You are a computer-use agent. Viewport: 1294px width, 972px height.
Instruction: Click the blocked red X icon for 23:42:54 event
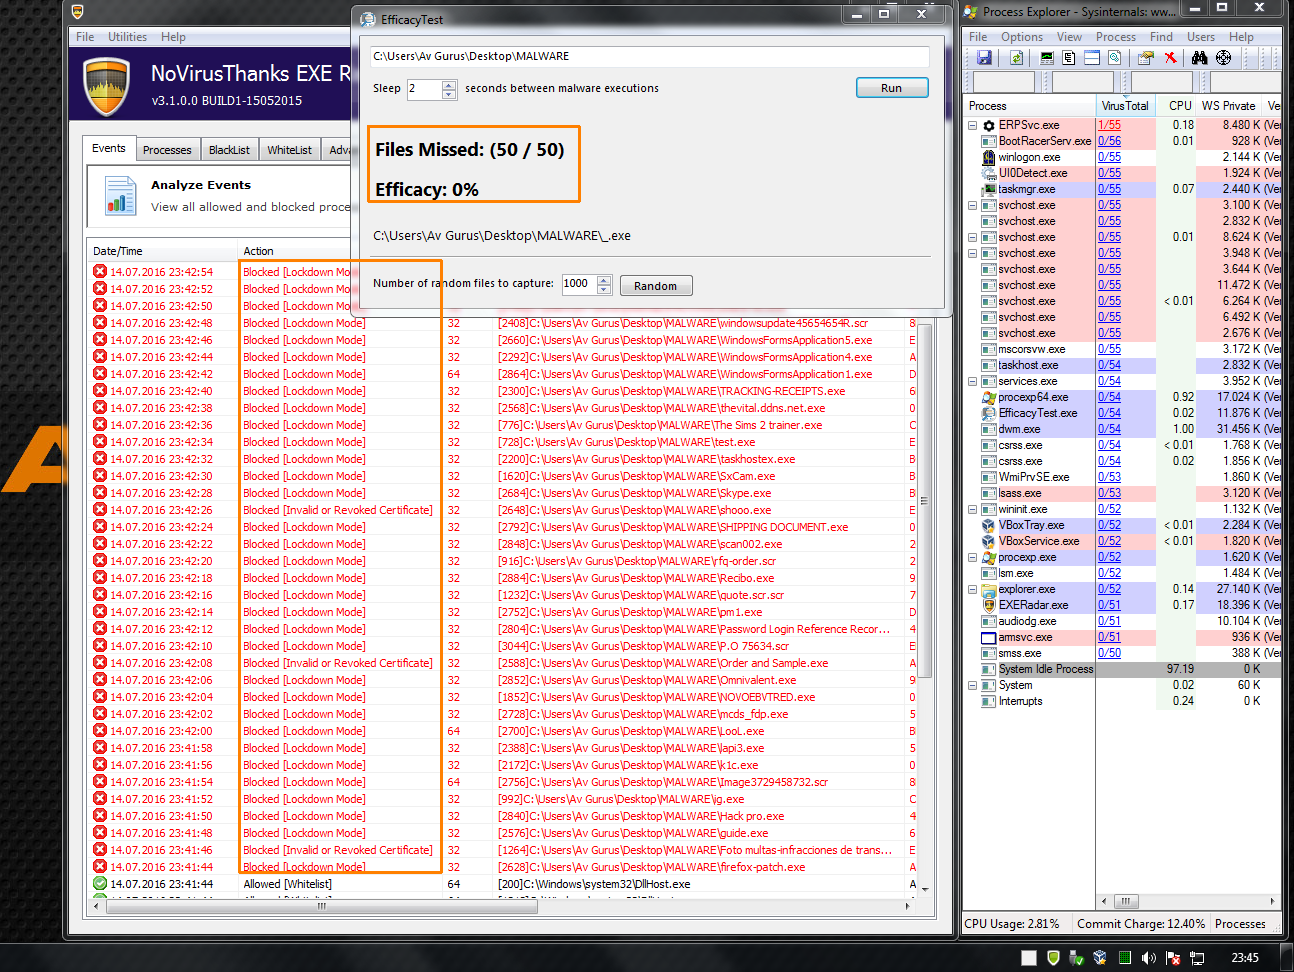point(100,271)
